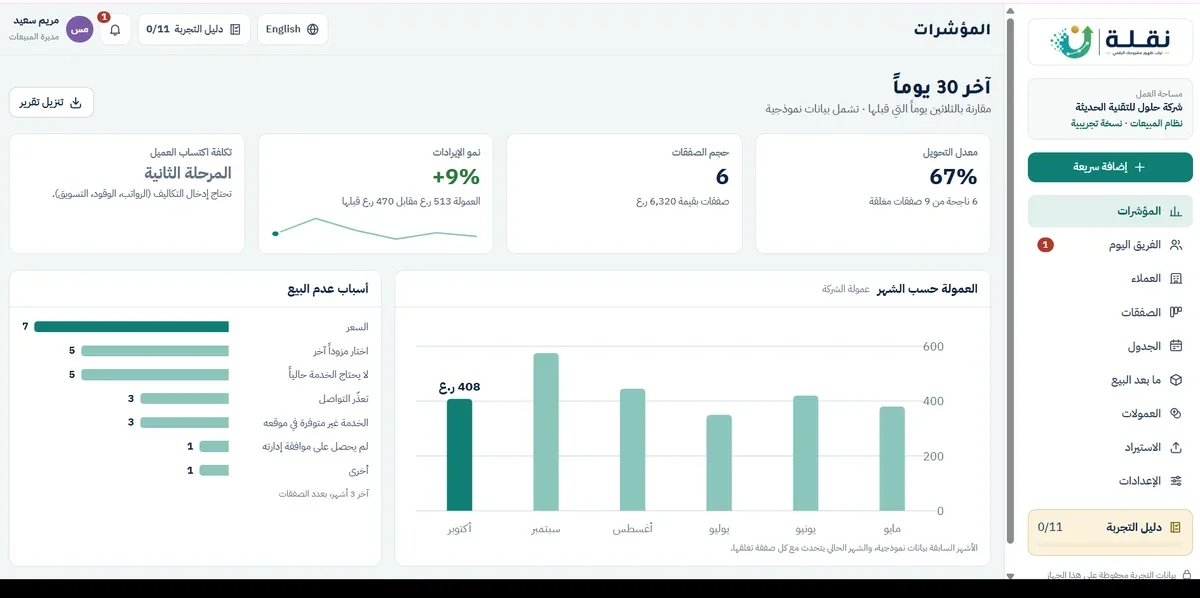Click the globe icon in the English button
Screen dimensions: 1200x598
[x=313, y=30]
